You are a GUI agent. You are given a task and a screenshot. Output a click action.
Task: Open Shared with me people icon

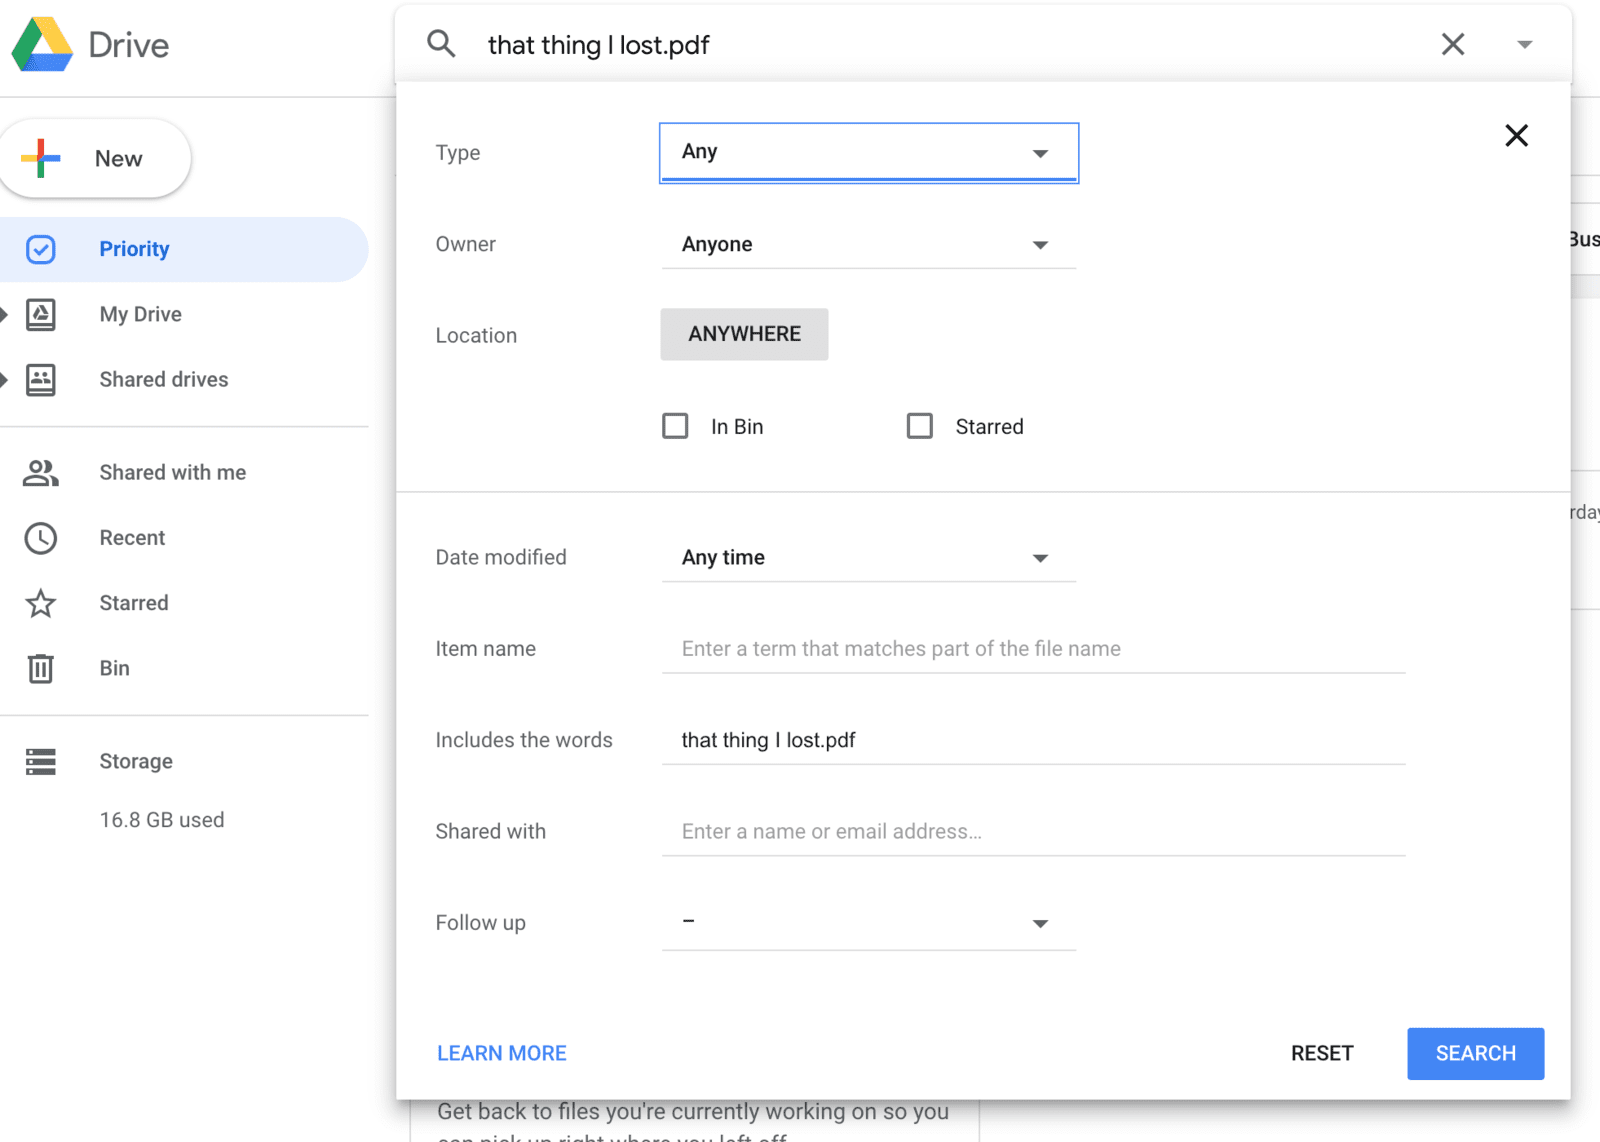tap(41, 473)
